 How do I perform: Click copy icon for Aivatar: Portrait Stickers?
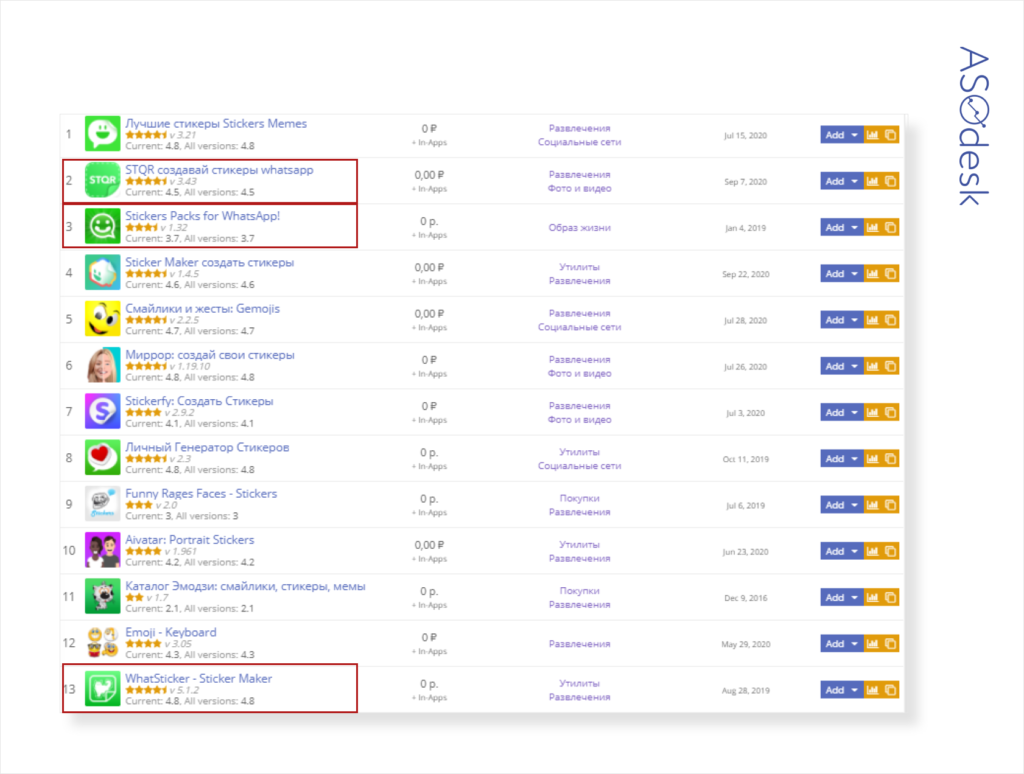[890, 551]
